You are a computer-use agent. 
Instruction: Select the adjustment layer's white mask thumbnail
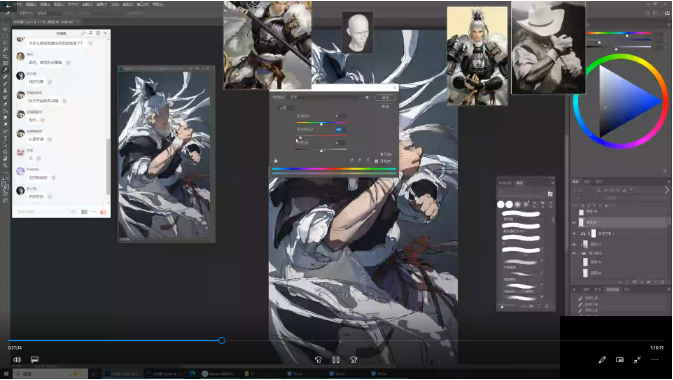[x=594, y=233]
